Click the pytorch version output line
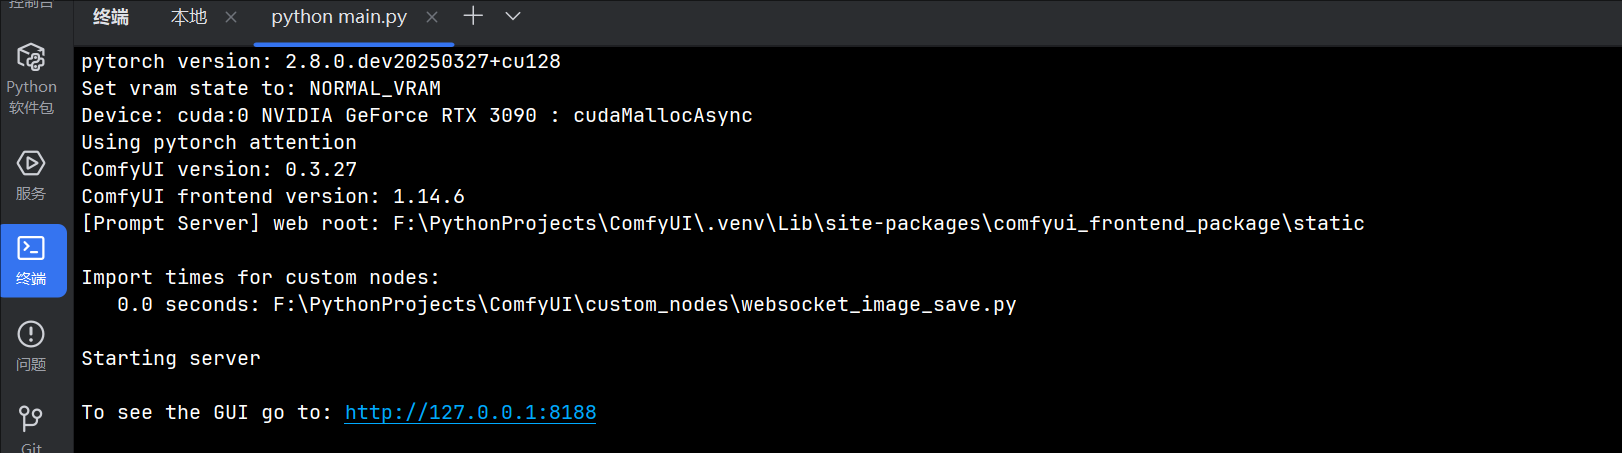Viewport: 1622px width, 453px height. point(321,61)
